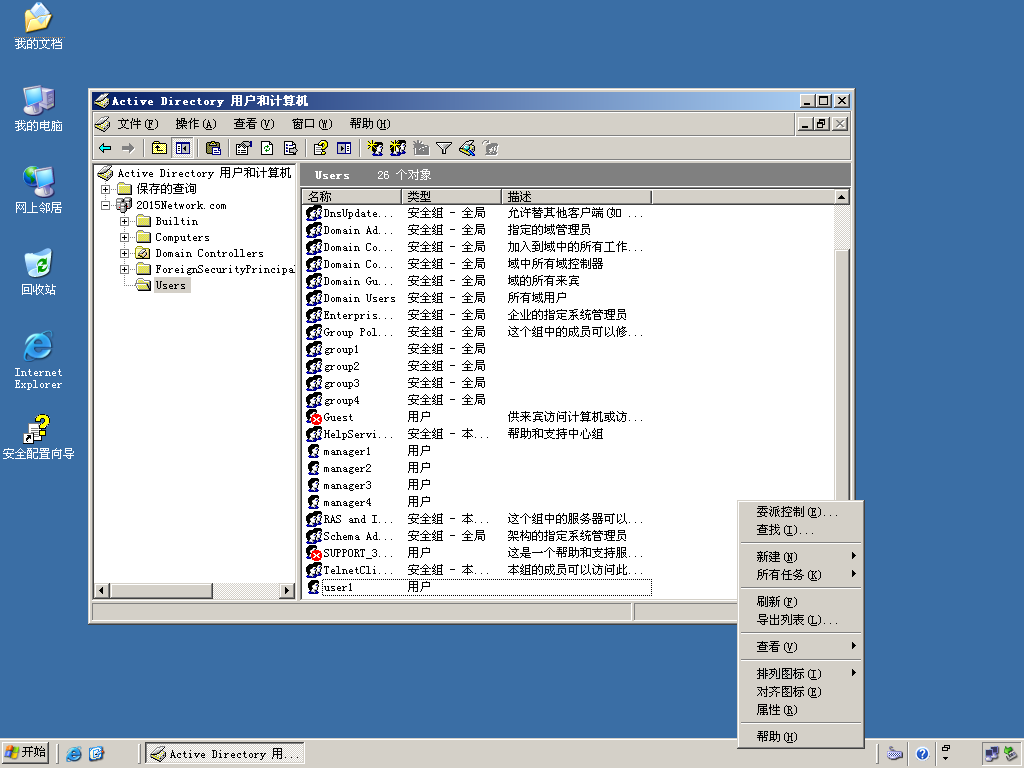Open Internet Explorer desktop icon
This screenshot has height=768, width=1024.
click(39, 360)
